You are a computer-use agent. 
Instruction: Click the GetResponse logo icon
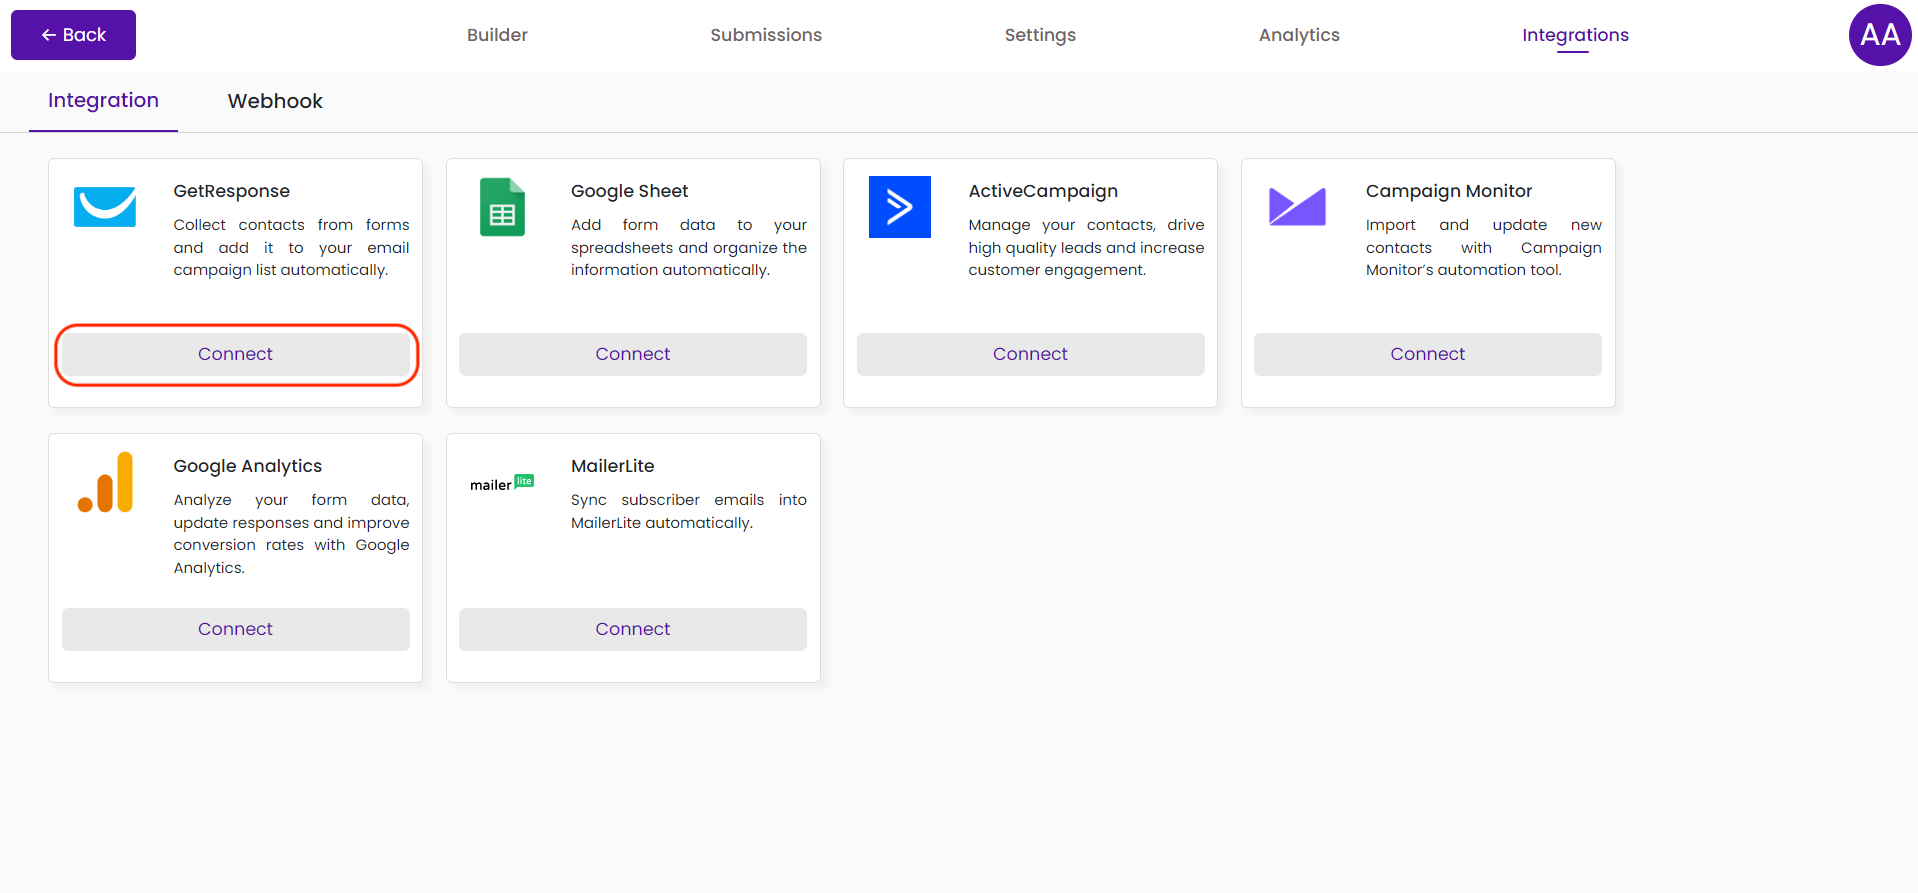[105, 207]
